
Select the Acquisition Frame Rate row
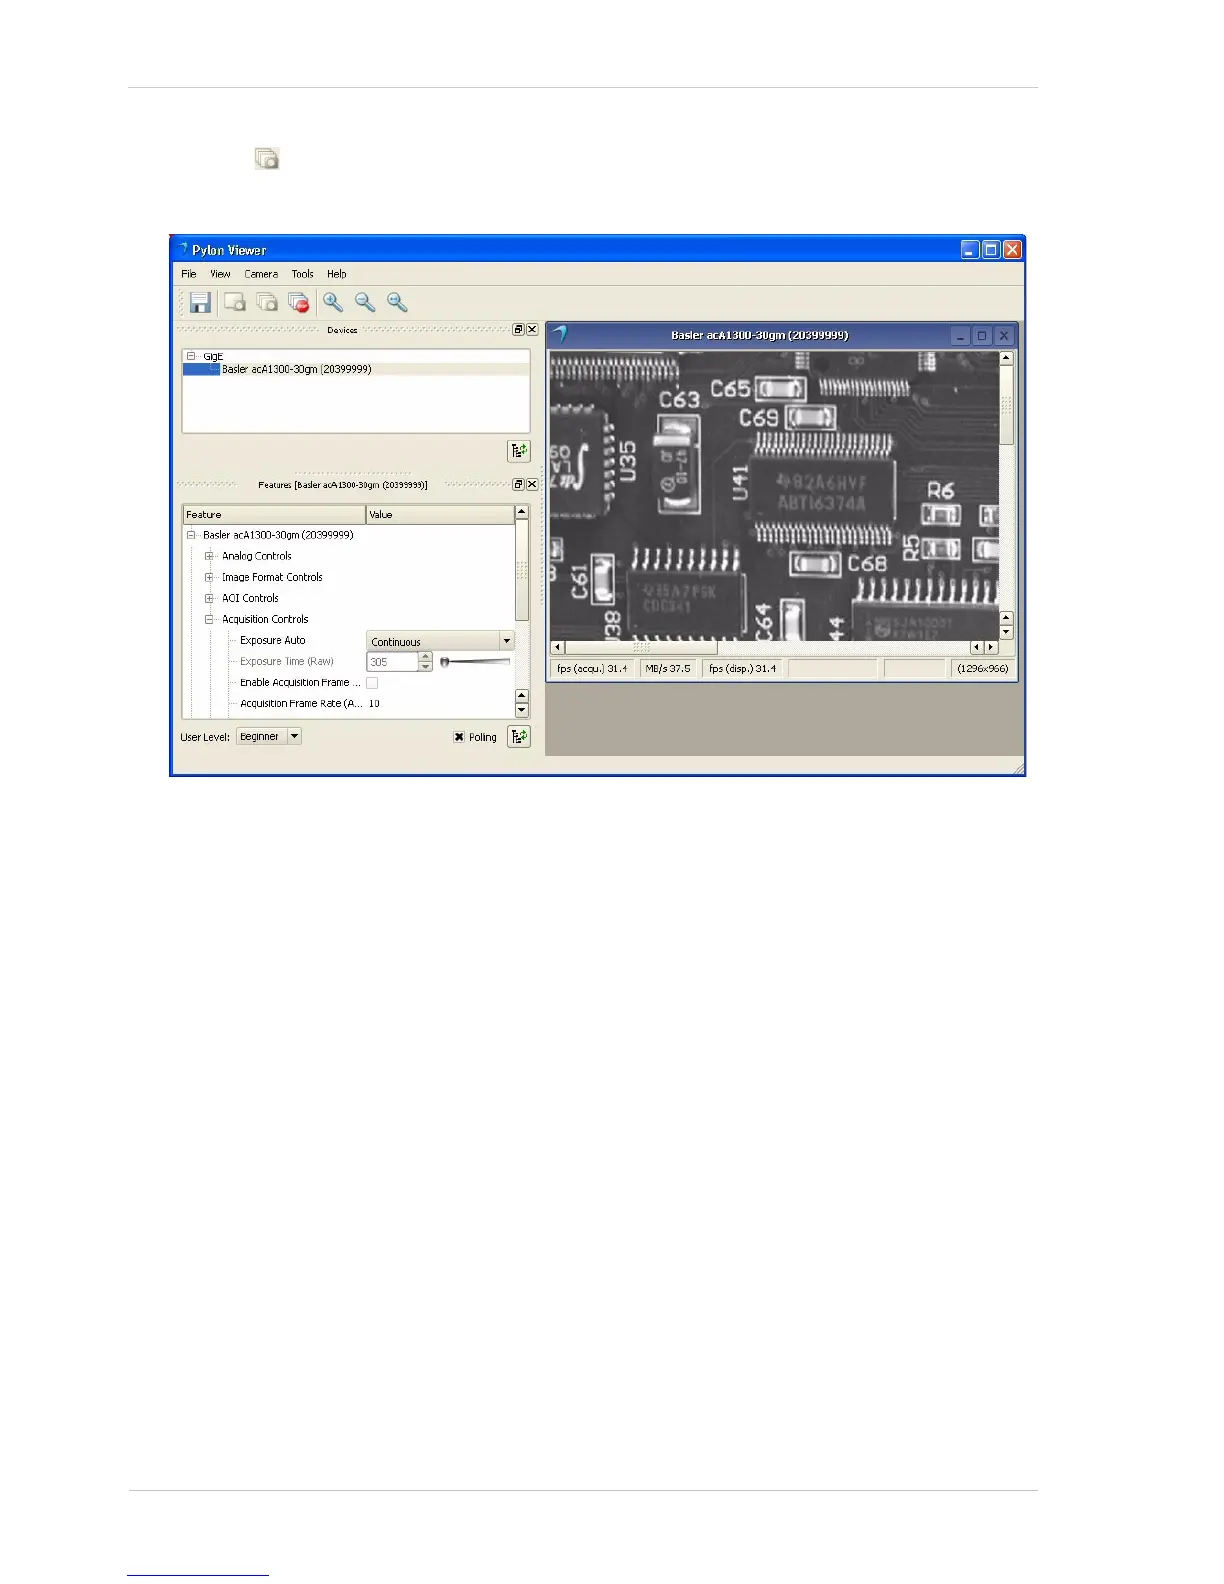pos(301,704)
